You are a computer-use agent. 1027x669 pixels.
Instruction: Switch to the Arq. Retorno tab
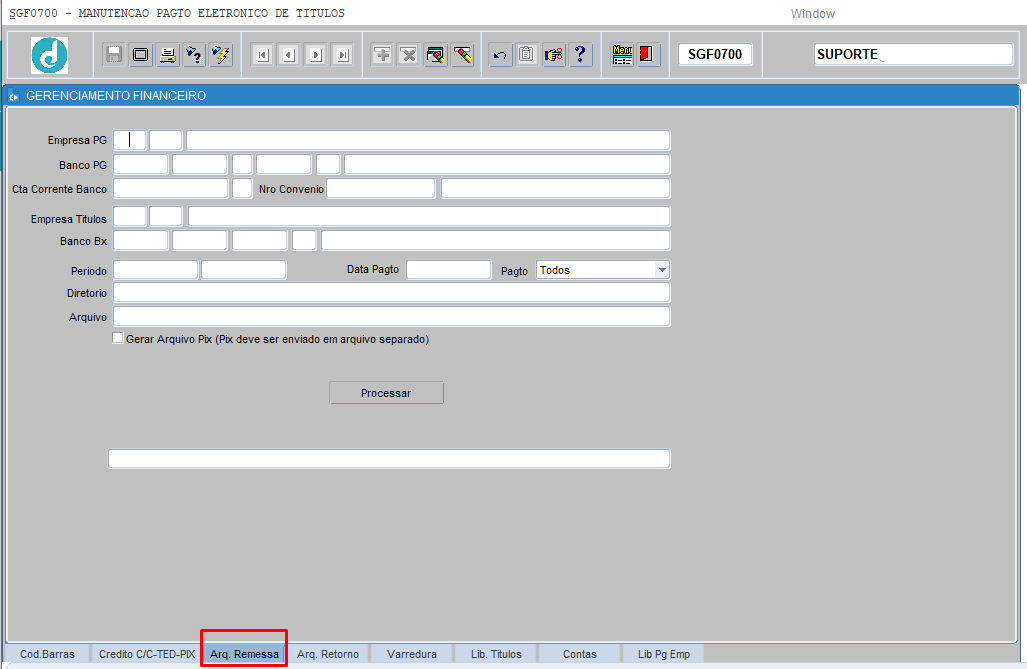[328, 654]
